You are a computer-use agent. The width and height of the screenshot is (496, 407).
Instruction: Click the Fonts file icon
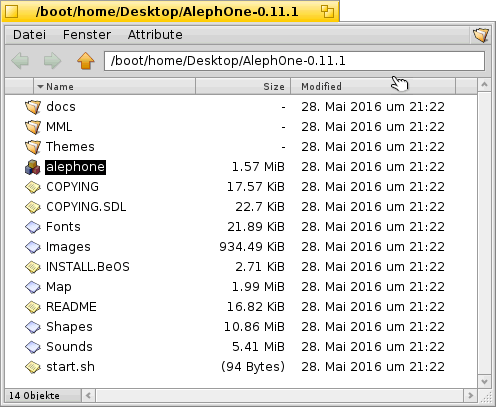pos(33,227)
